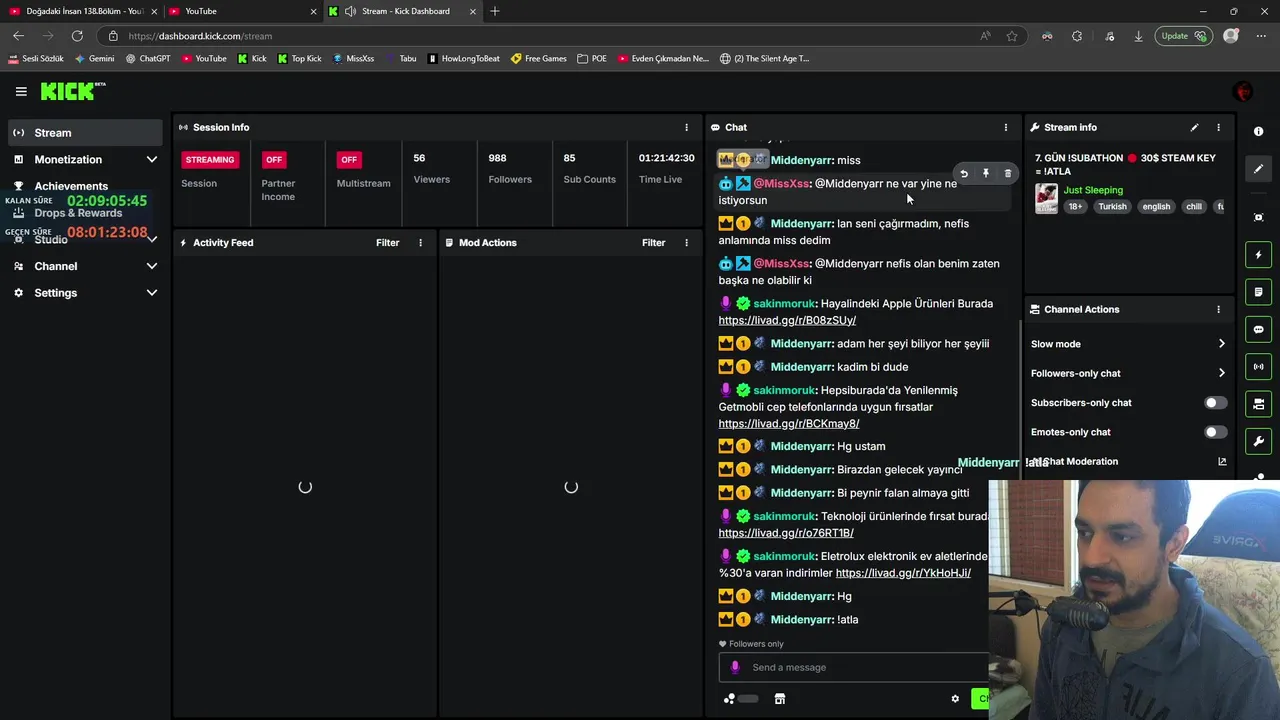Click Just Sleeping category thumbnail

(1046, 198)
